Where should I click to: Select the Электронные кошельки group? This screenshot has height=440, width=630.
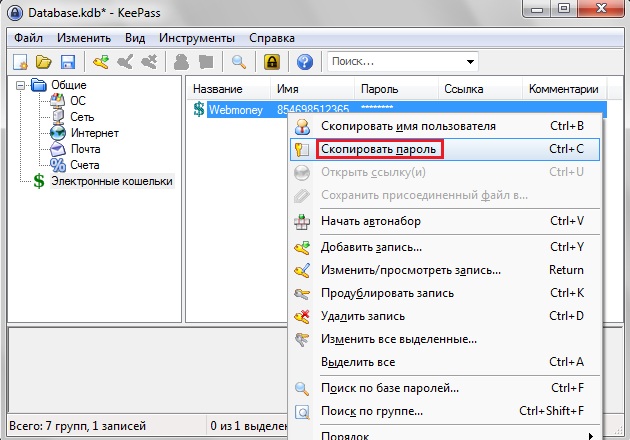pyautogui.click(x=111, y=181)
